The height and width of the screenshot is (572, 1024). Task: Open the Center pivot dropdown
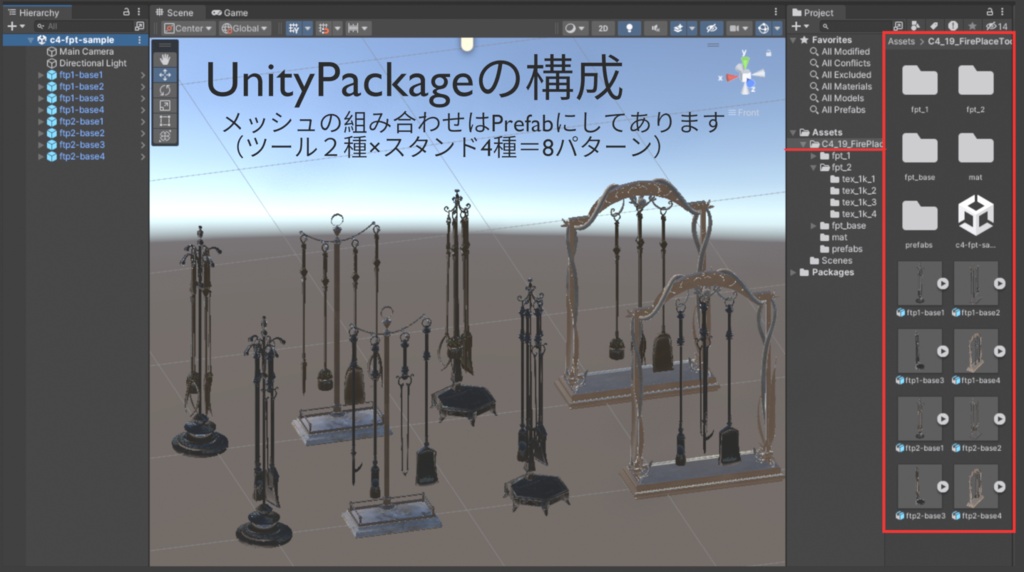pos(188,28)
